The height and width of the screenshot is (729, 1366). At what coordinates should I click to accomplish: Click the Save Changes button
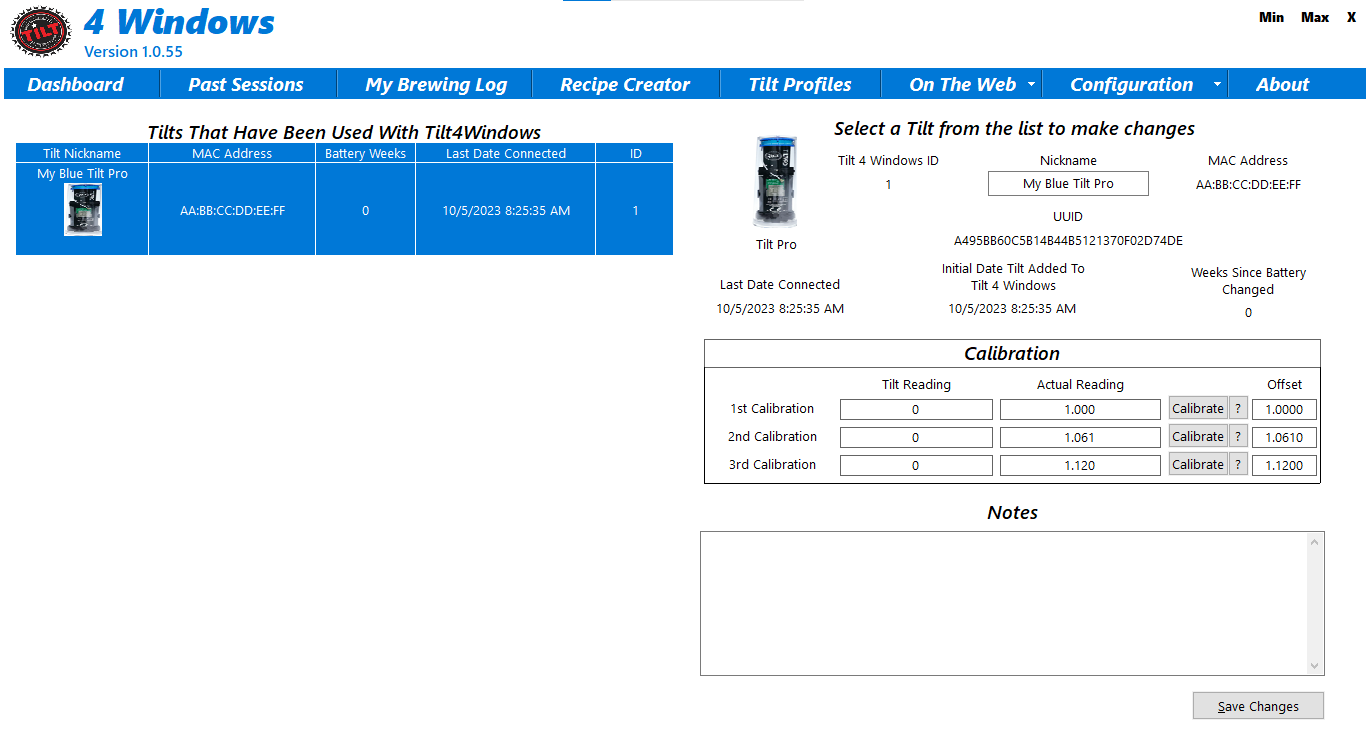pos(1258,705)
